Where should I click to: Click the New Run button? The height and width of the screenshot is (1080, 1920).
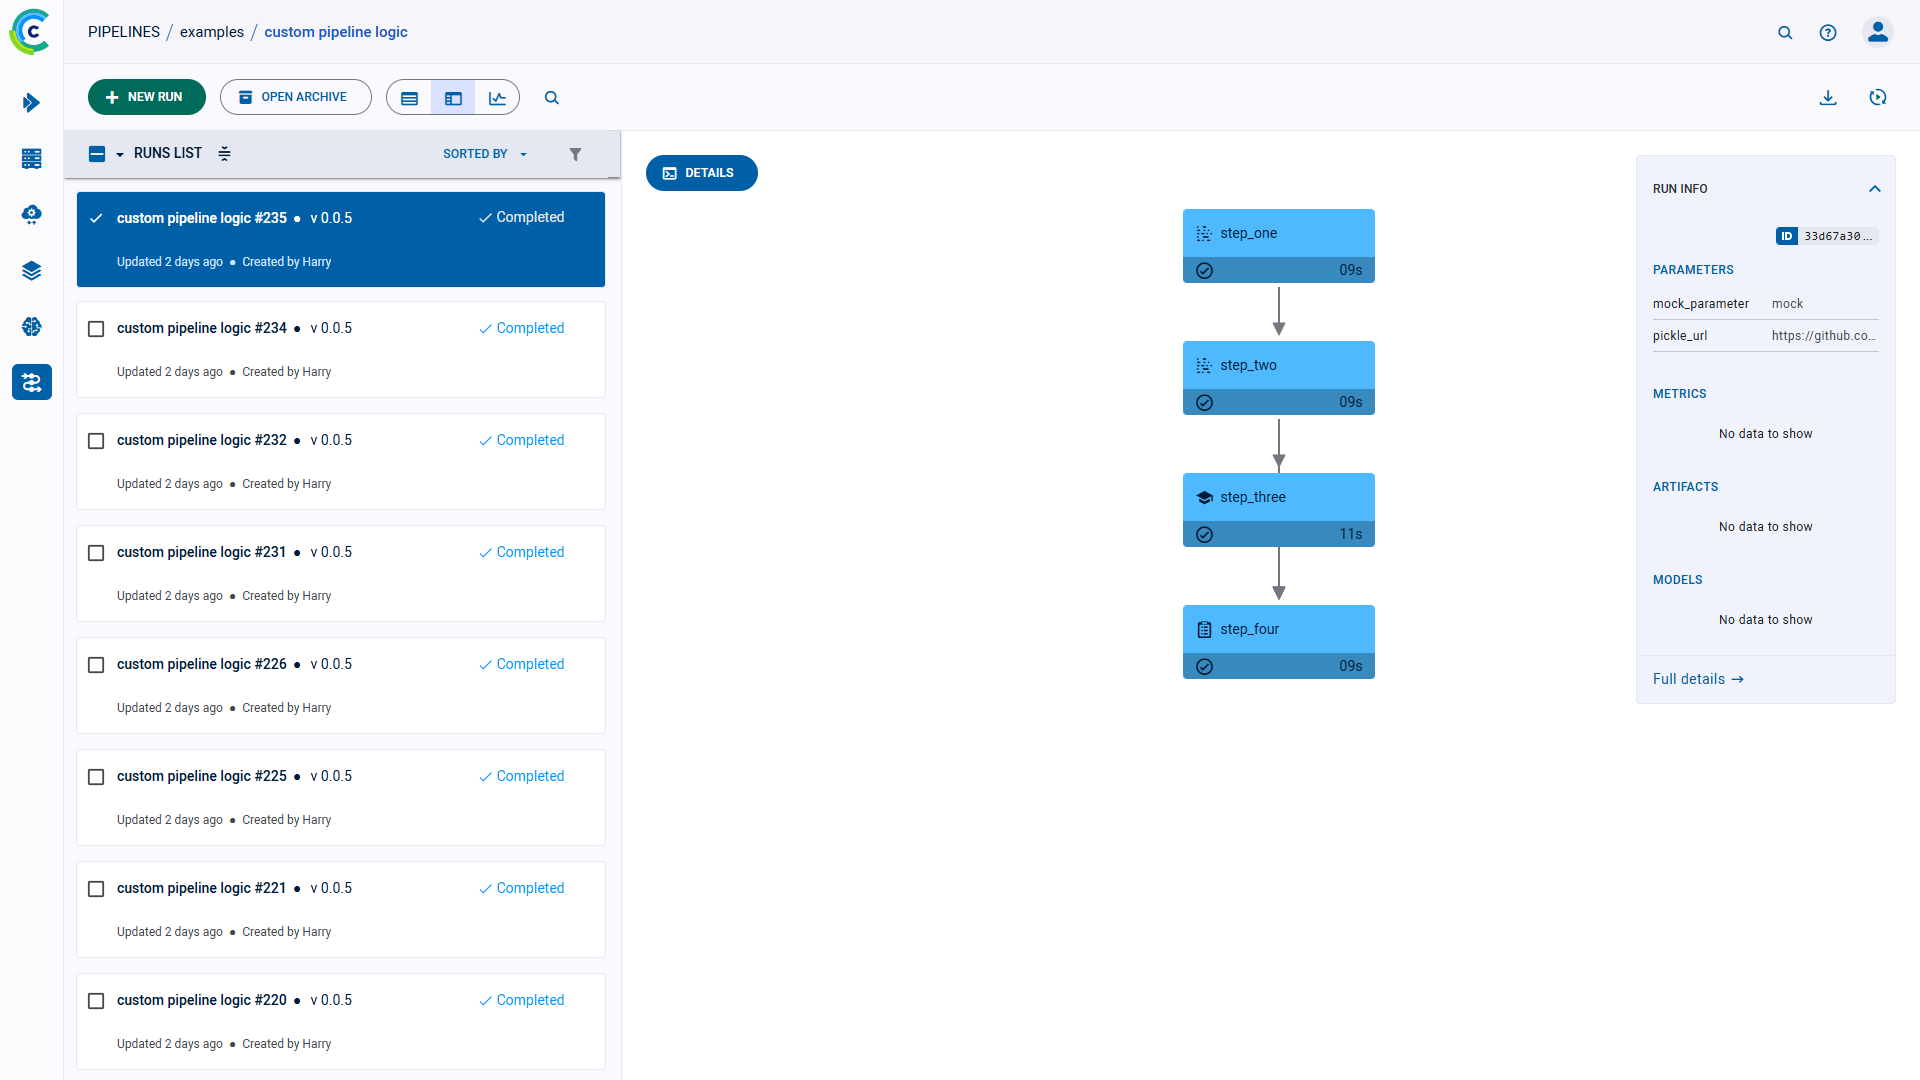pos(146,97)
